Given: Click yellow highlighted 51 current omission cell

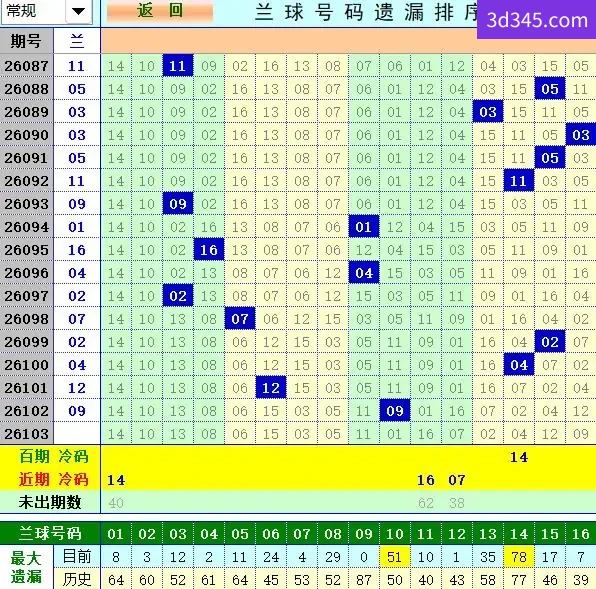Looking at the screenshot, I should point(395,557).
